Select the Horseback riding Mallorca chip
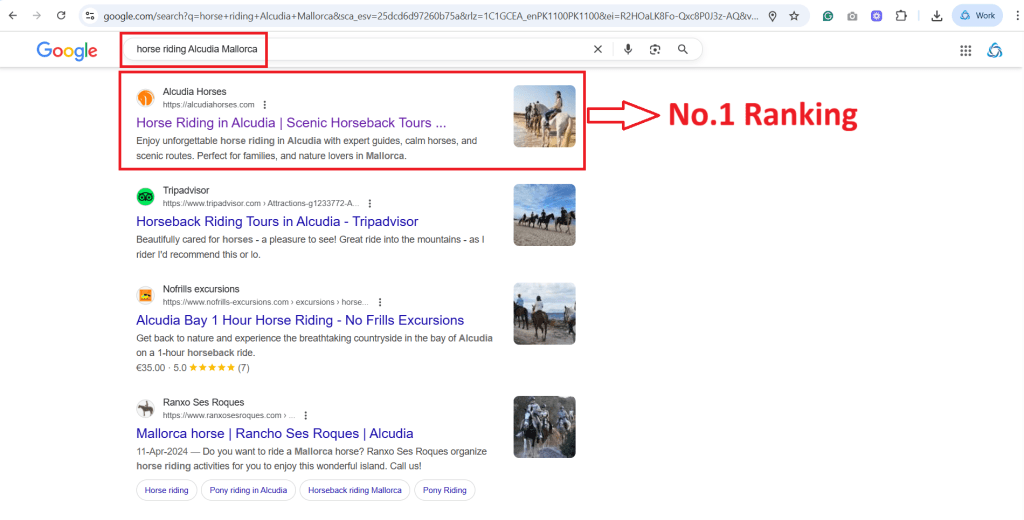 [355, 490]
